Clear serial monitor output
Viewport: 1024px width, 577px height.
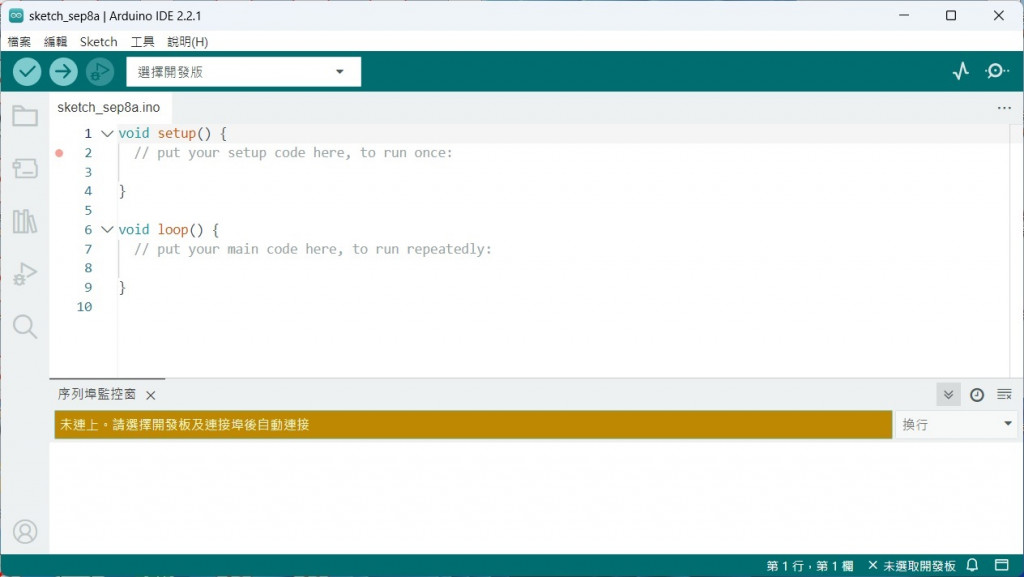pos(1004,394)
